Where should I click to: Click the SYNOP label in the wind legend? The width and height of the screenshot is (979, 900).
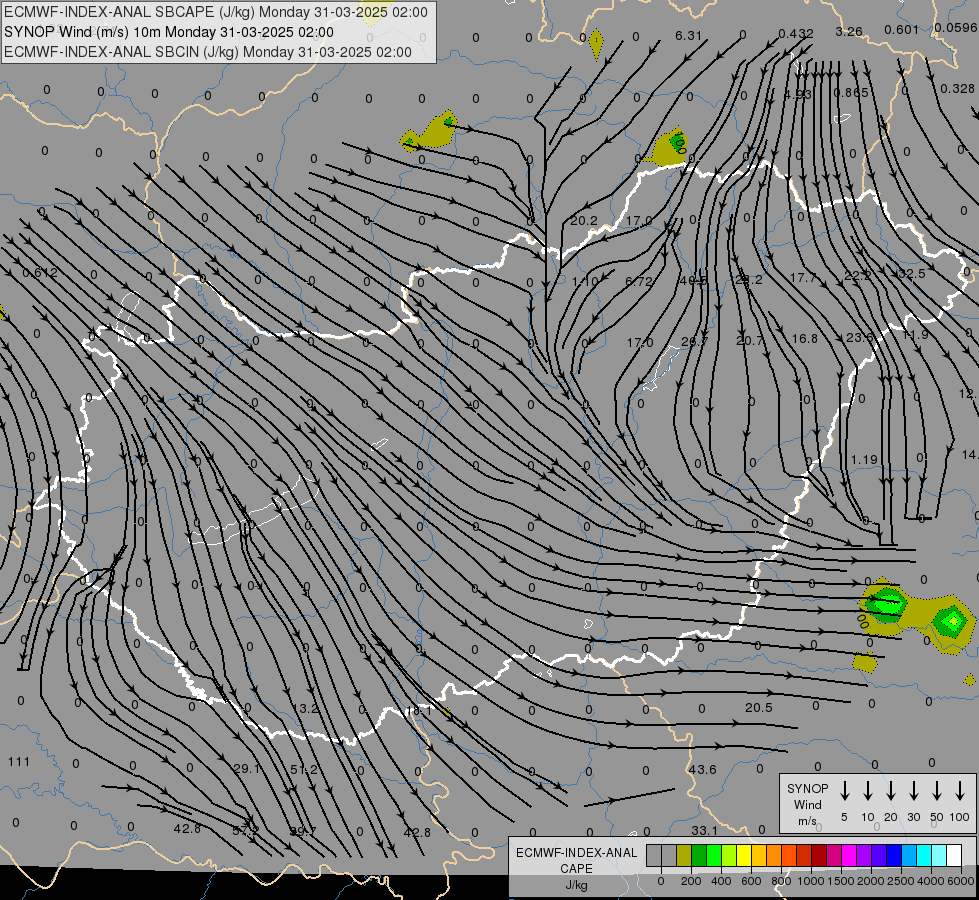(807, 788)
